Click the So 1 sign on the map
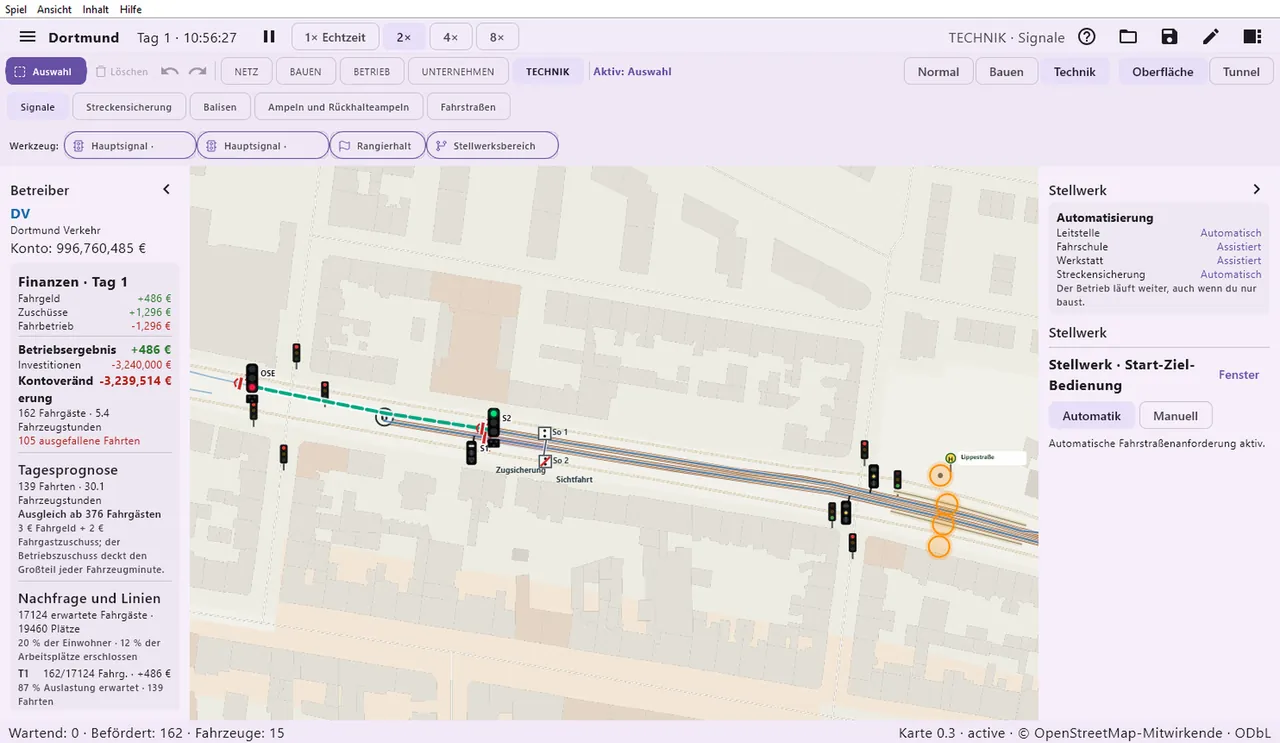 pos(544,433)
